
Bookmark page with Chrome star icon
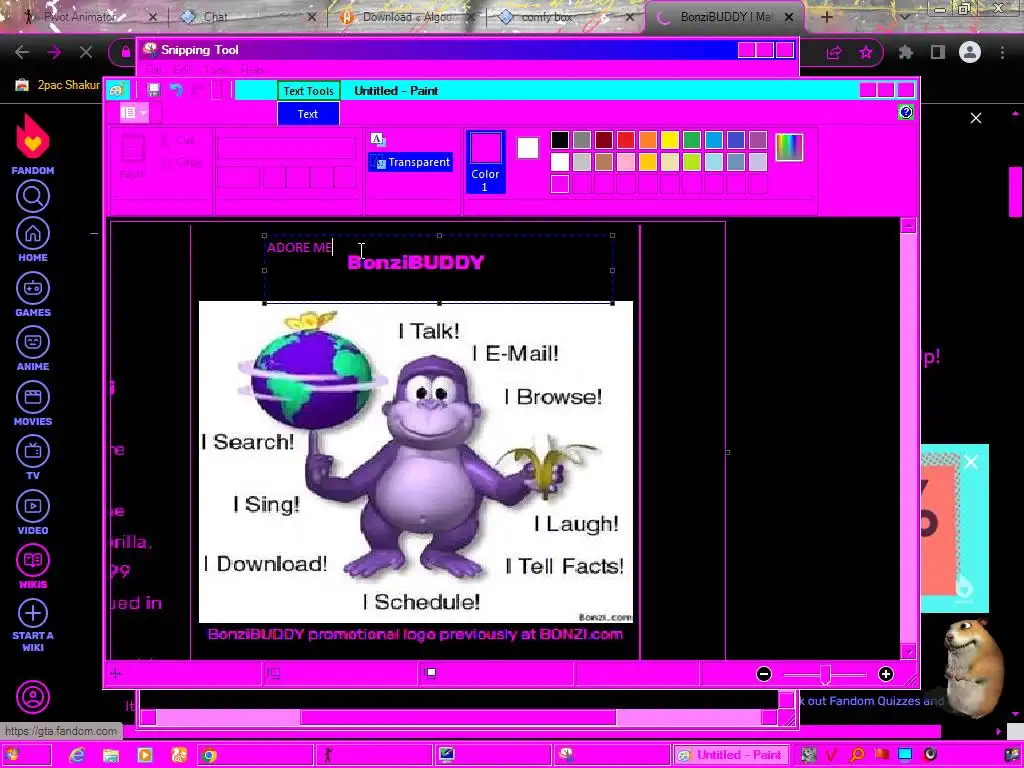pyautogui.click(x=865, y=52)
